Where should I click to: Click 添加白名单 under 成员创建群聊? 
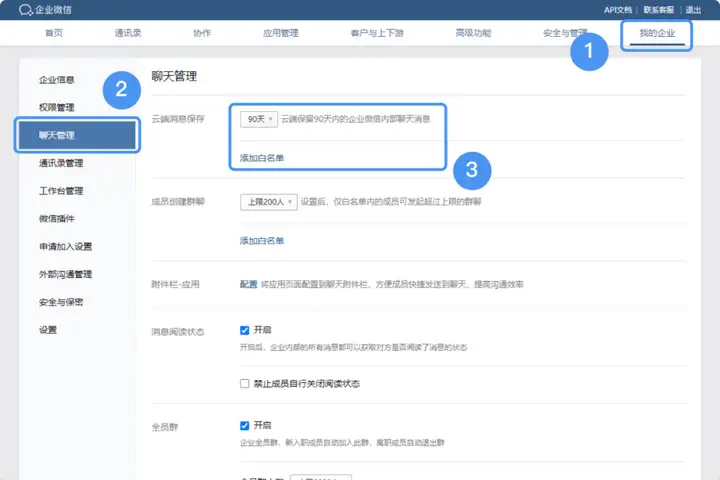tap(262, 241)
